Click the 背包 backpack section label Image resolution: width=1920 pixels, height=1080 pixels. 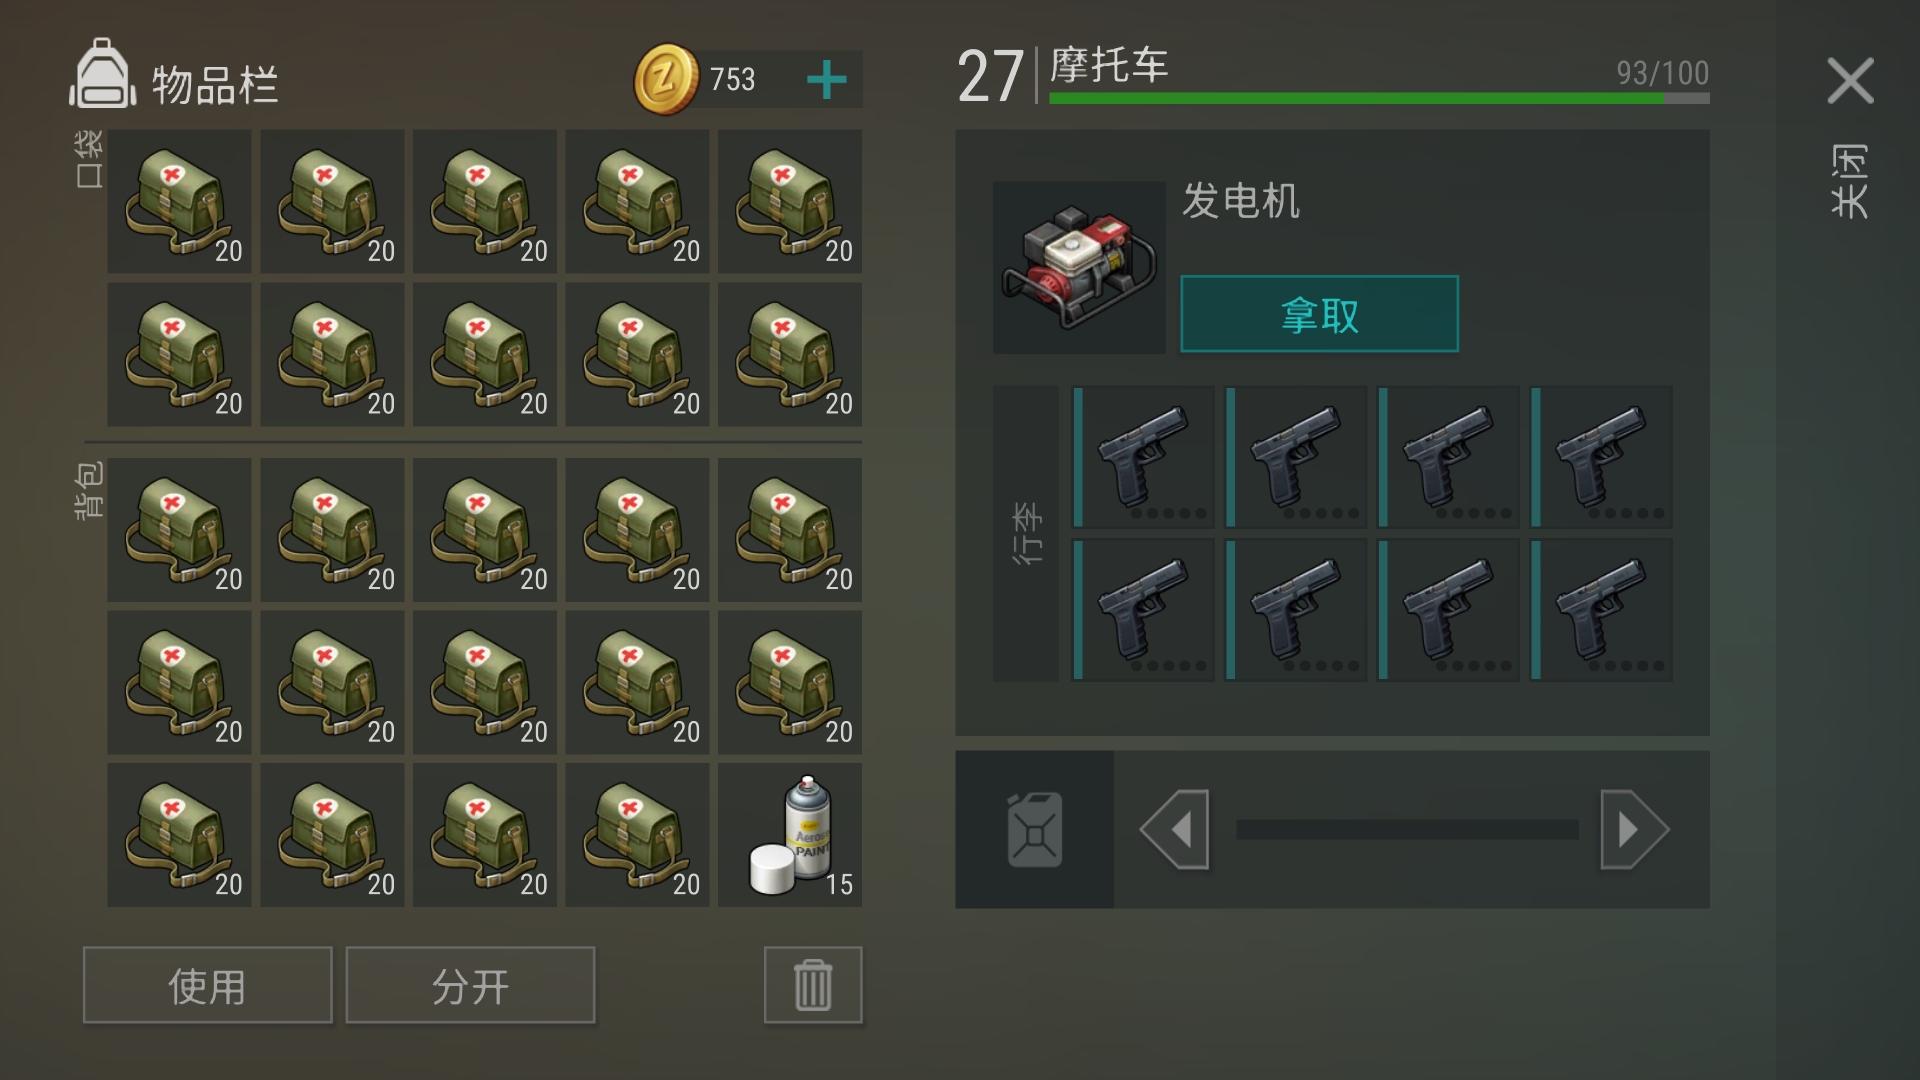[x=89, y=490]
